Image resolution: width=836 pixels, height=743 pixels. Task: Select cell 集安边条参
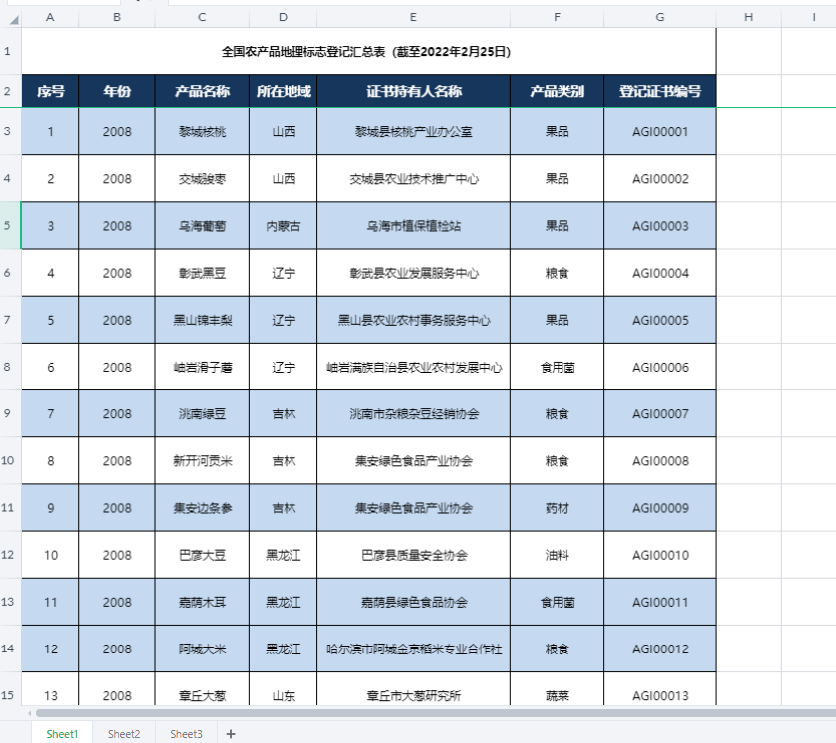pos(202,507)
